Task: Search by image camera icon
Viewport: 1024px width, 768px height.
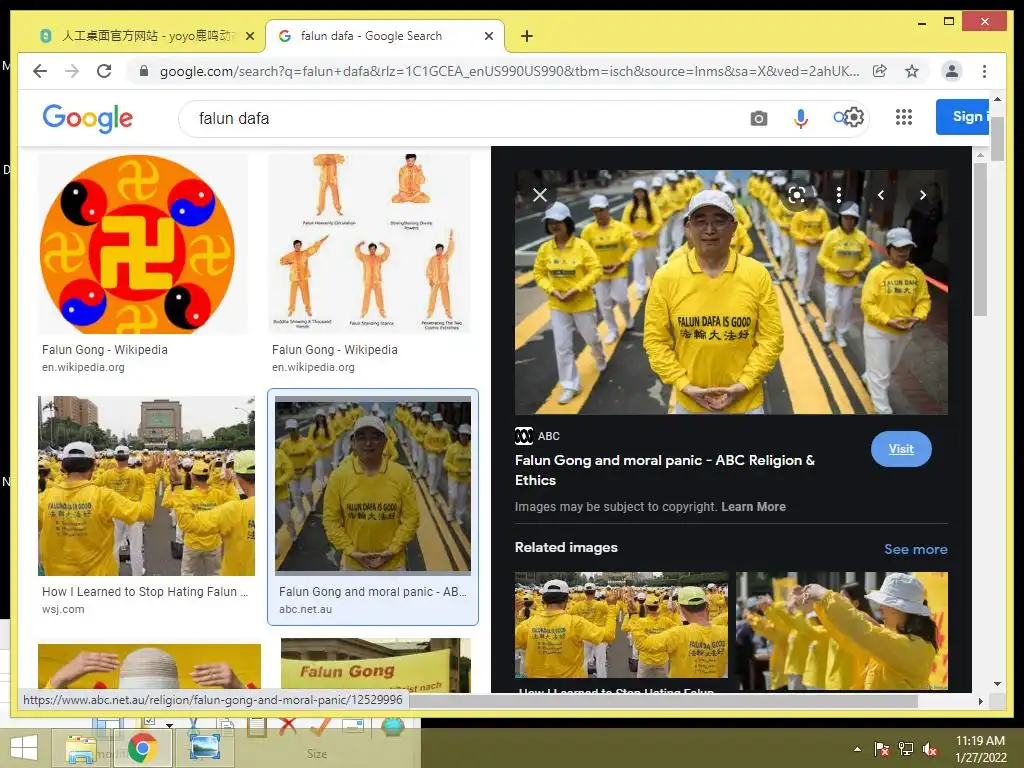Action: point(759,118)
